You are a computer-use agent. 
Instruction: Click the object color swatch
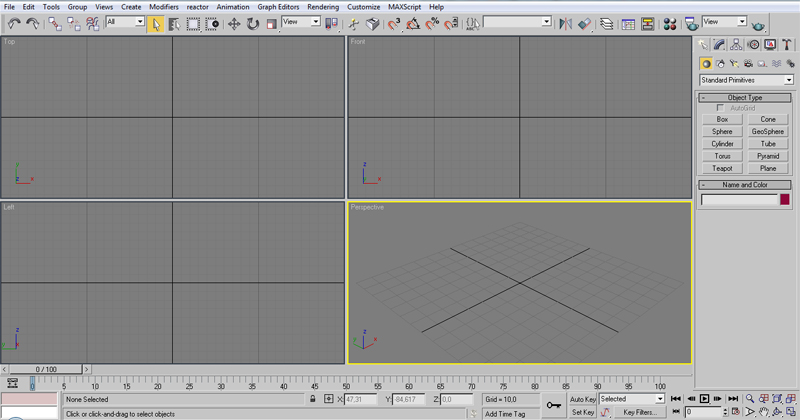pyautogui.click(x=785, y=200)
